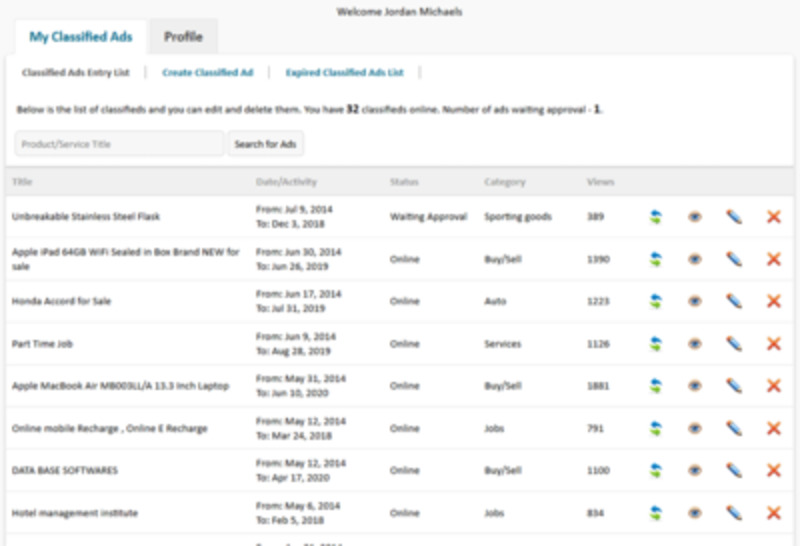800x546 pixels.
Task: Click the 1390 views value
Action: pos(598,259)
